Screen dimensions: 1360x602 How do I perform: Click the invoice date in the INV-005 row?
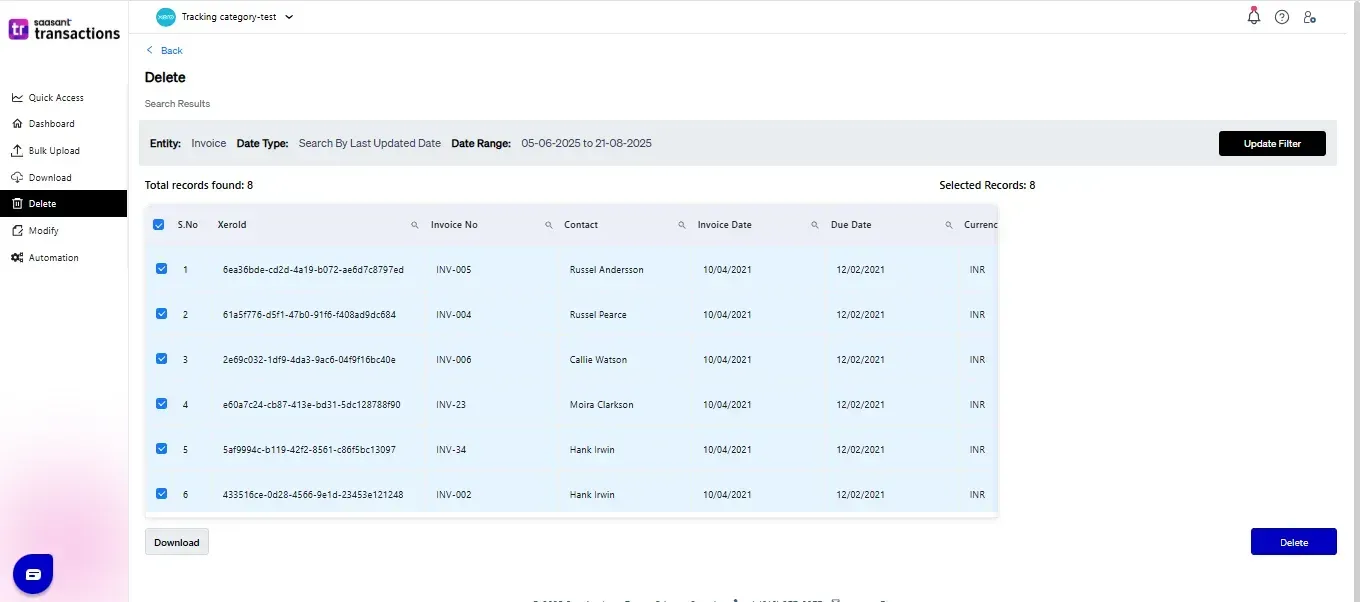tap(727, 270)
